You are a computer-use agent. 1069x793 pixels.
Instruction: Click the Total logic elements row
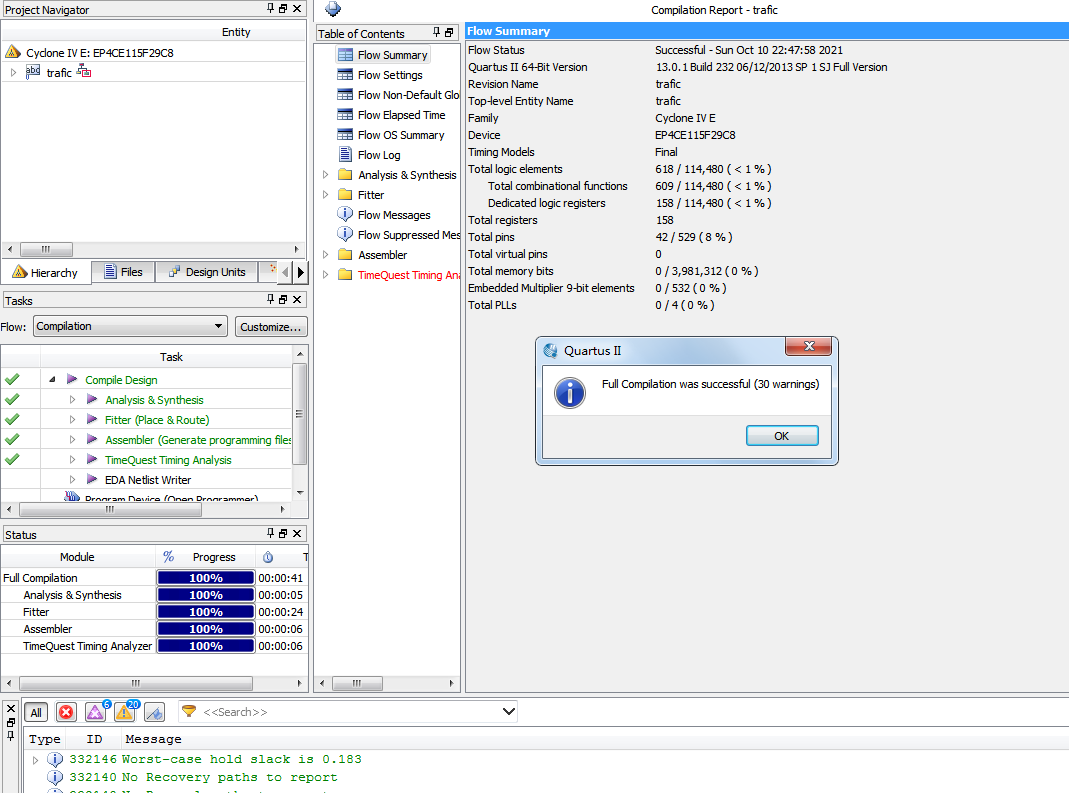pos(767,169)
